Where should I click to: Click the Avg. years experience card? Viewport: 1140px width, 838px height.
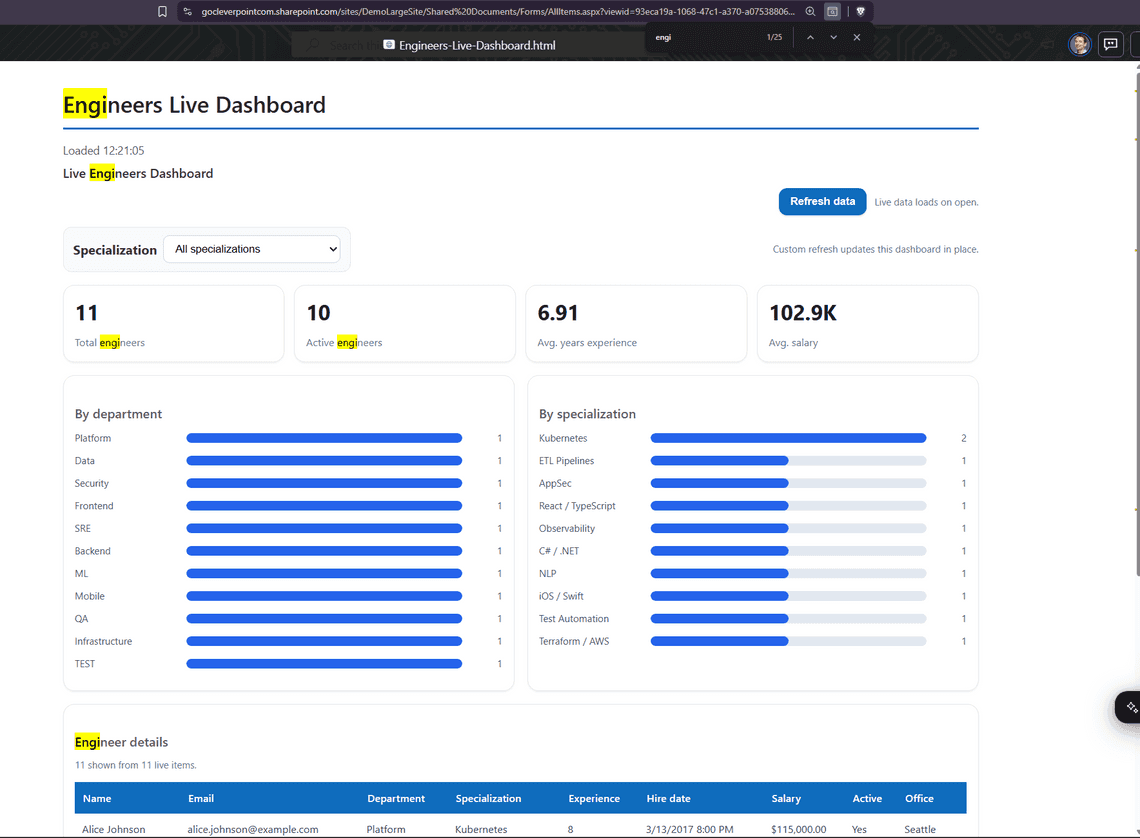(x=636, y=323)
